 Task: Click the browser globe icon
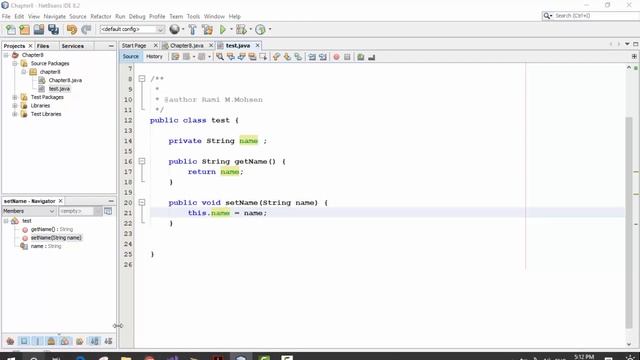[174, 29]
